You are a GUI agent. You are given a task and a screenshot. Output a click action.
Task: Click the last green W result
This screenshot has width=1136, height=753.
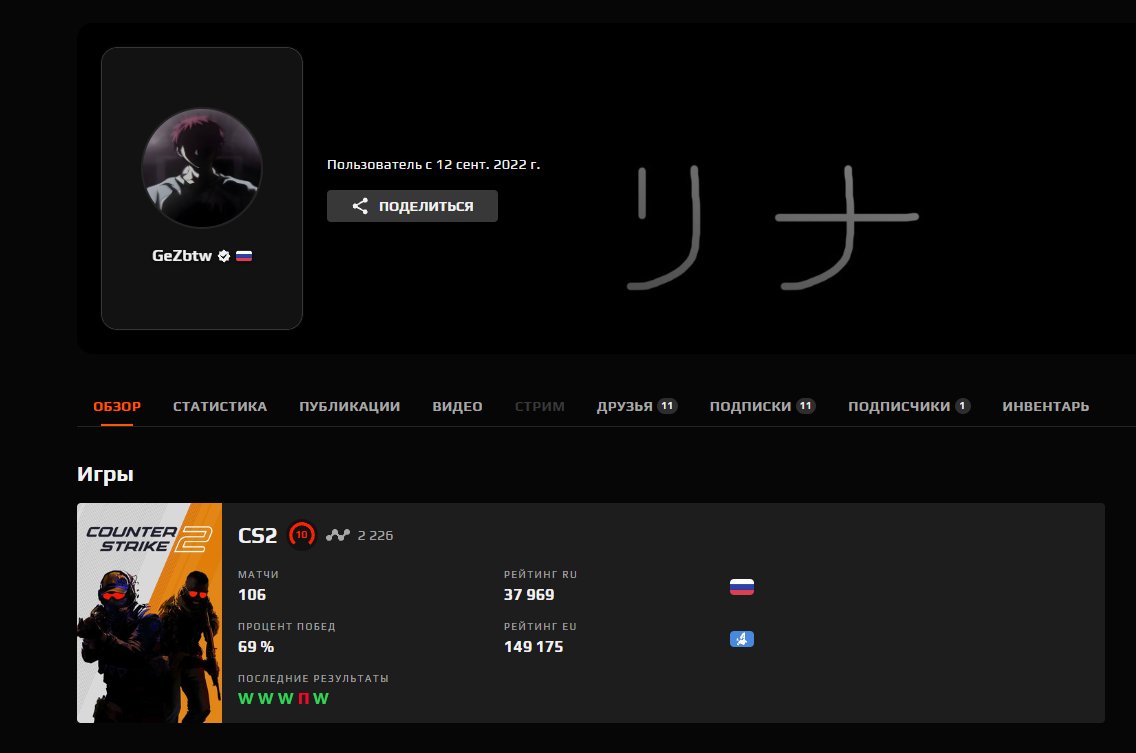tap(320, 698)
